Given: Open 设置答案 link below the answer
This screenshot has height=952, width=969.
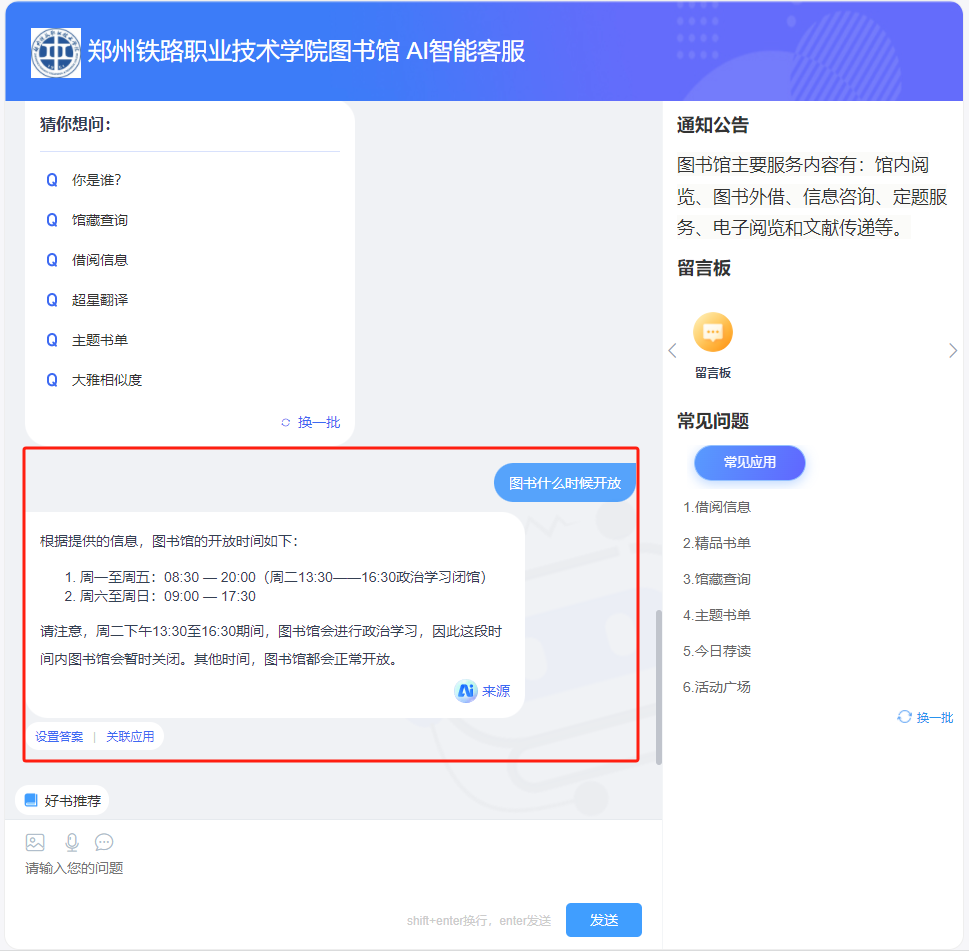Looking at the screenshot, I should coord(60,737).
